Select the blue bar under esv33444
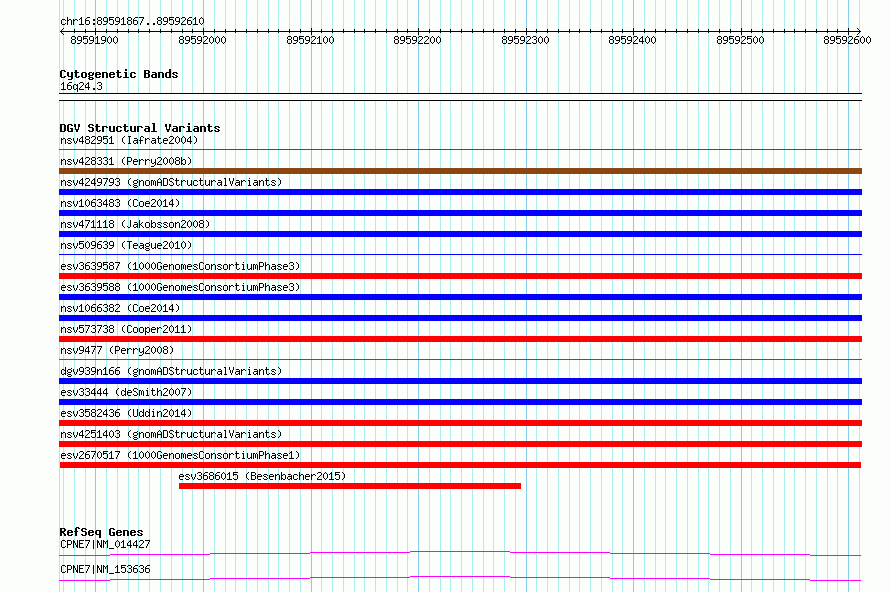 click(460, 402)
